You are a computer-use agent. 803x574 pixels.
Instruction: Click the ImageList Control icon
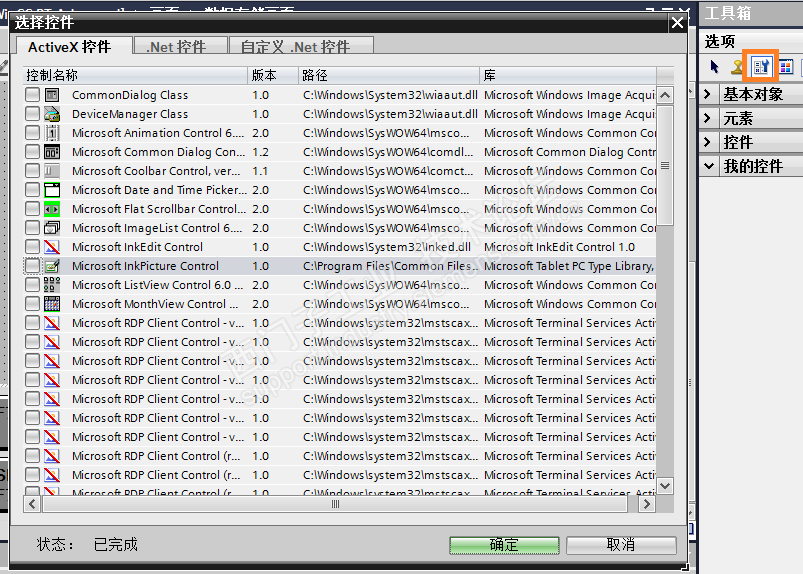[52, 228]
